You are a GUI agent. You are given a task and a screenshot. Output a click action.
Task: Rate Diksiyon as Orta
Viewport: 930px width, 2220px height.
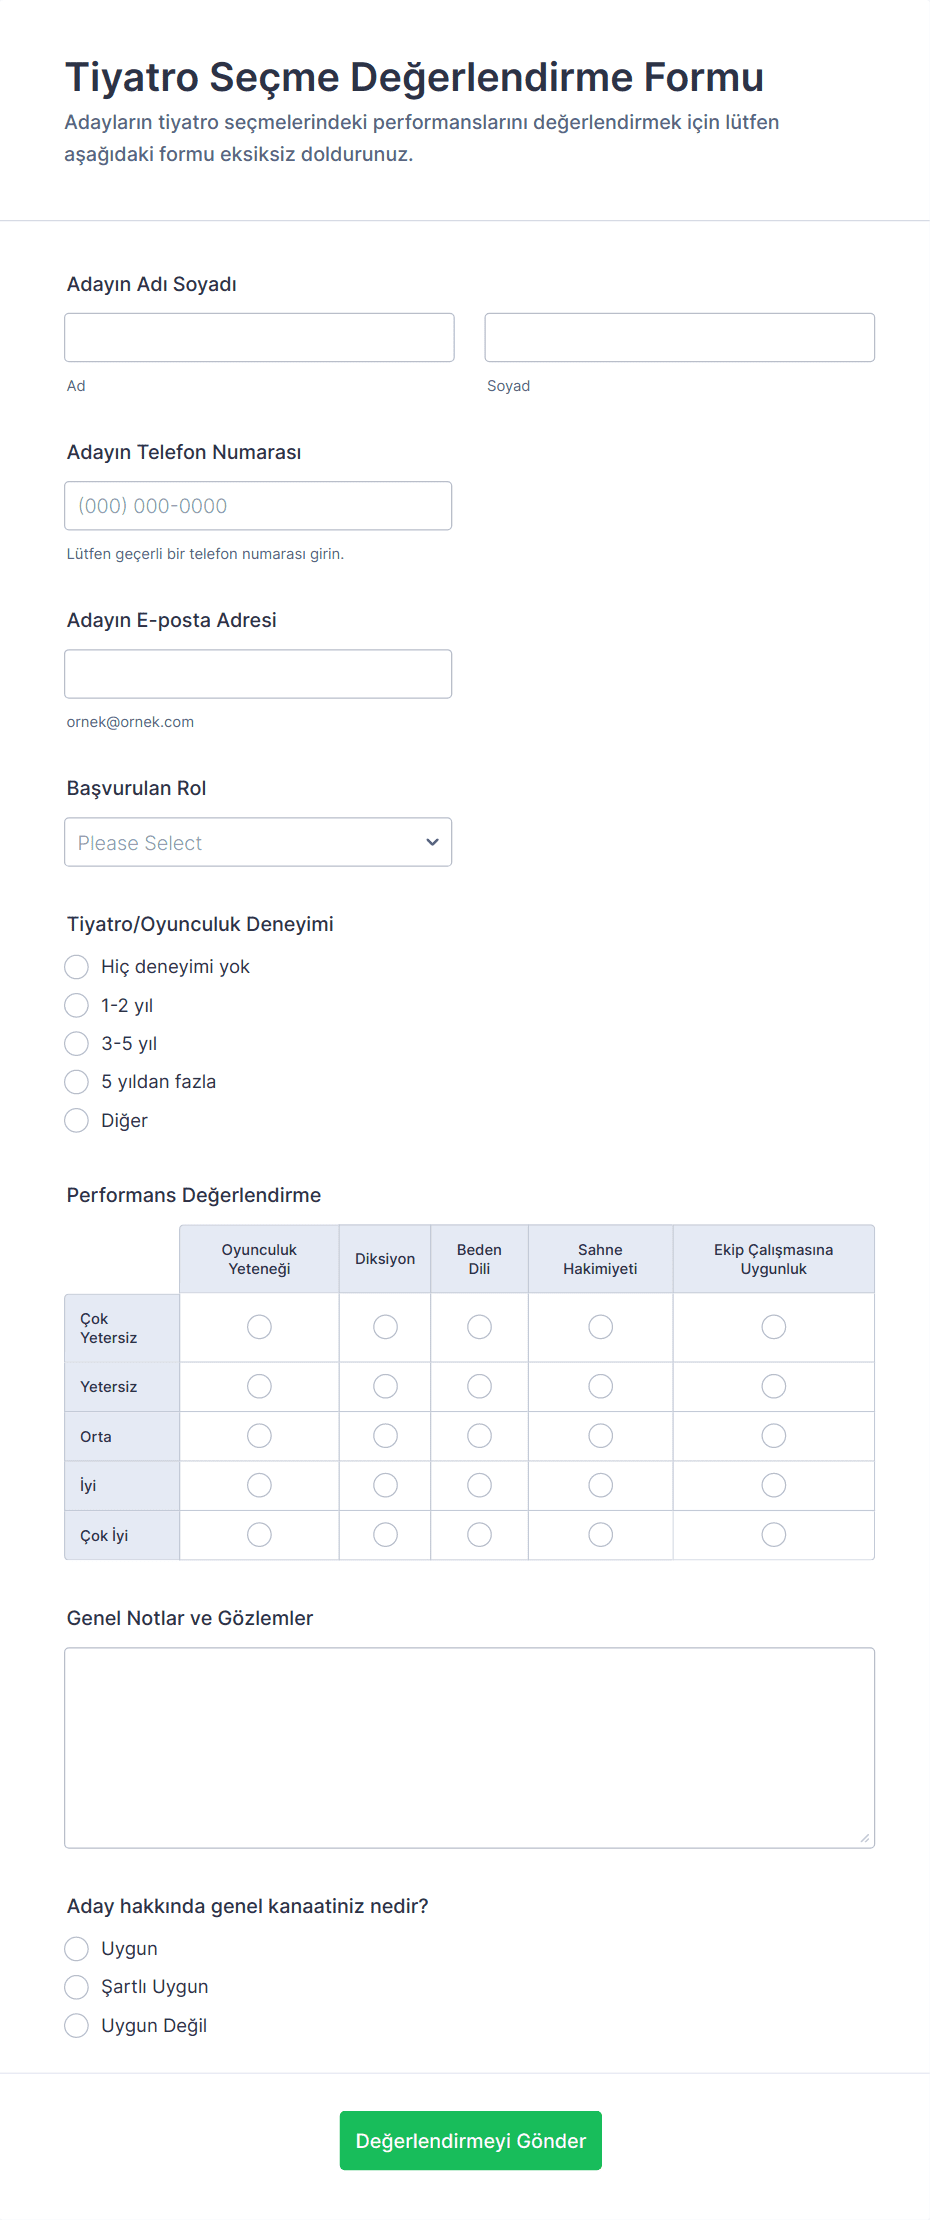[x=385, y=1436]
